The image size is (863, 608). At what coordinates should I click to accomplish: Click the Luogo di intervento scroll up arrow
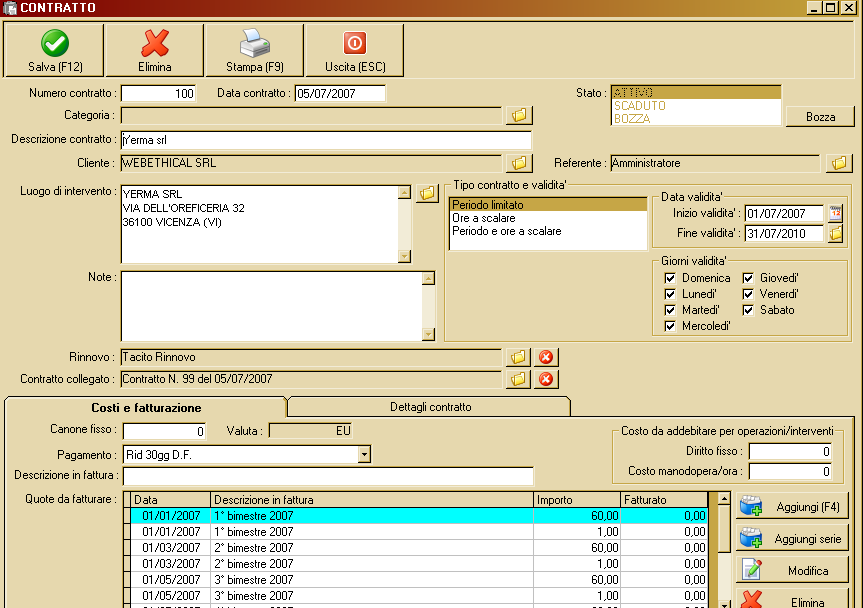(405, 192)
